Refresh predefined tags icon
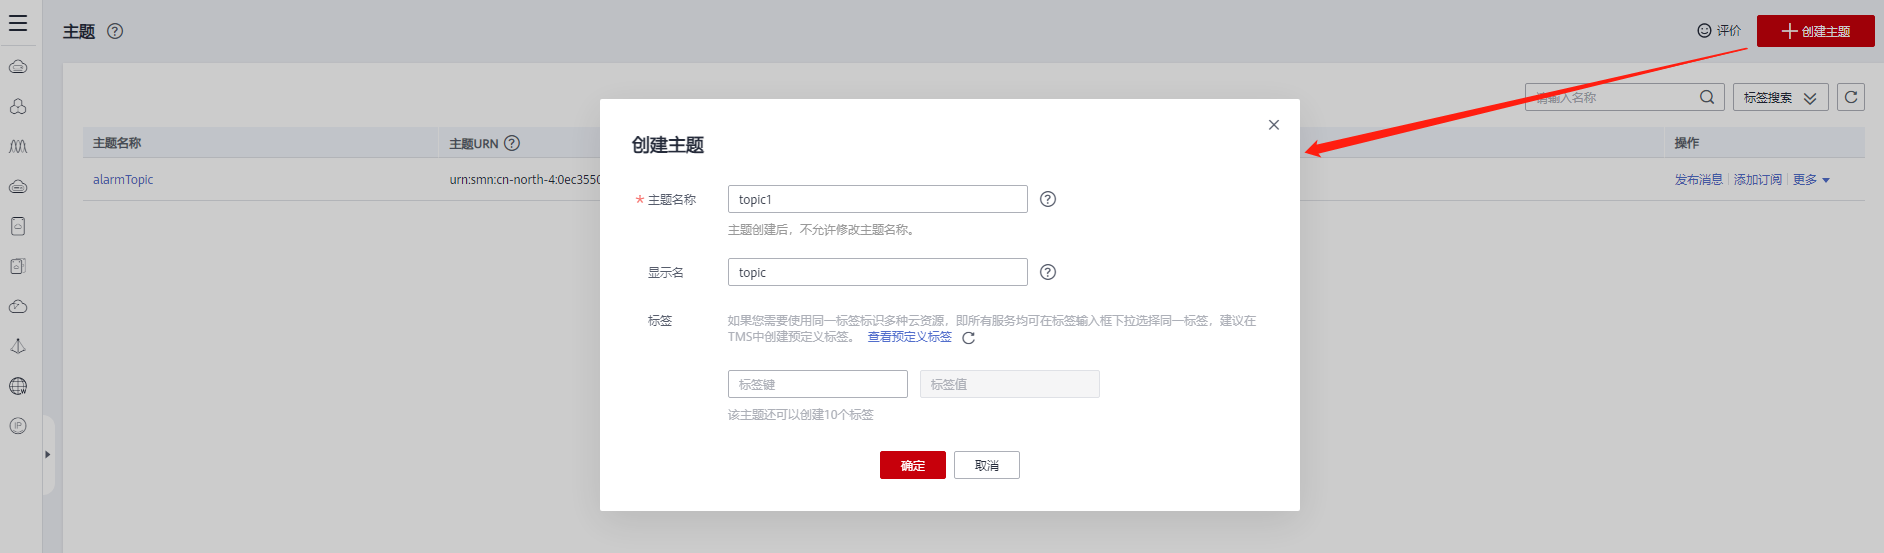 pos(968,338)
